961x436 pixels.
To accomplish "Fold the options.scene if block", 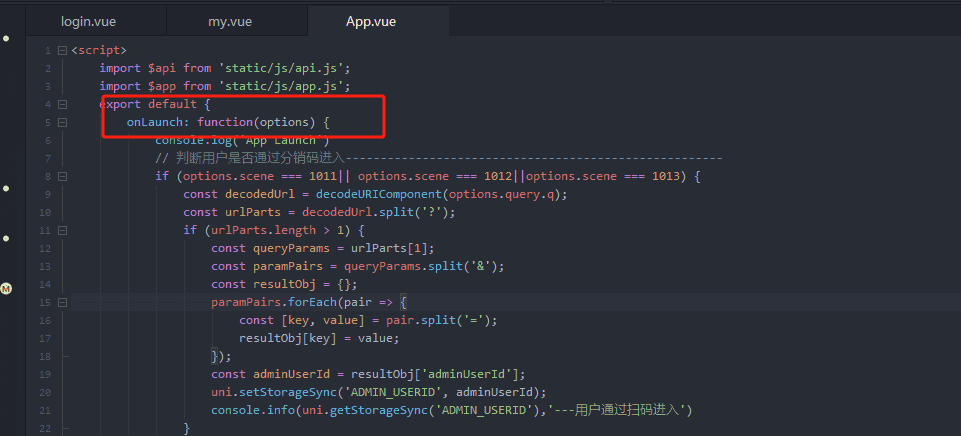I will pos(62,176).
